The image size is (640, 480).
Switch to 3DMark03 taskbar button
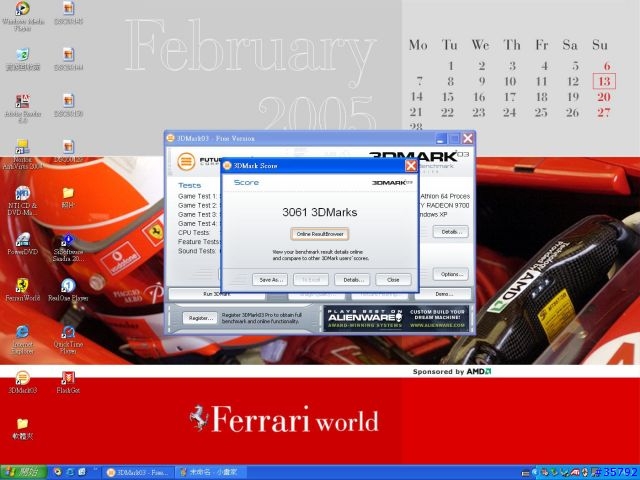tap(138, 473)
